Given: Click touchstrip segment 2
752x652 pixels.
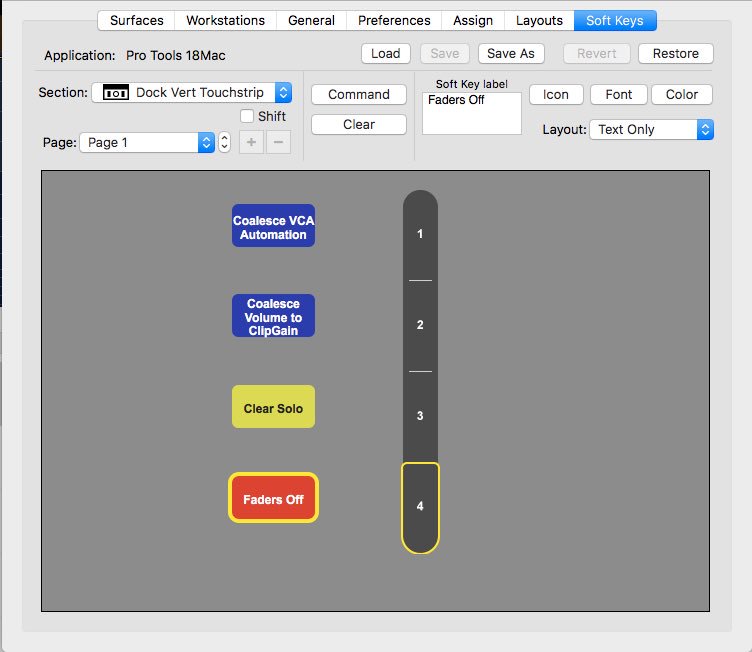Looking at the screenshot, I should click(x=420, y=325).
